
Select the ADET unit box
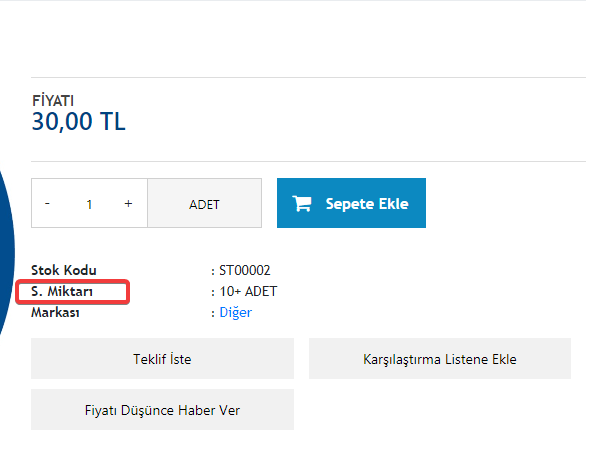click(205, 203)
